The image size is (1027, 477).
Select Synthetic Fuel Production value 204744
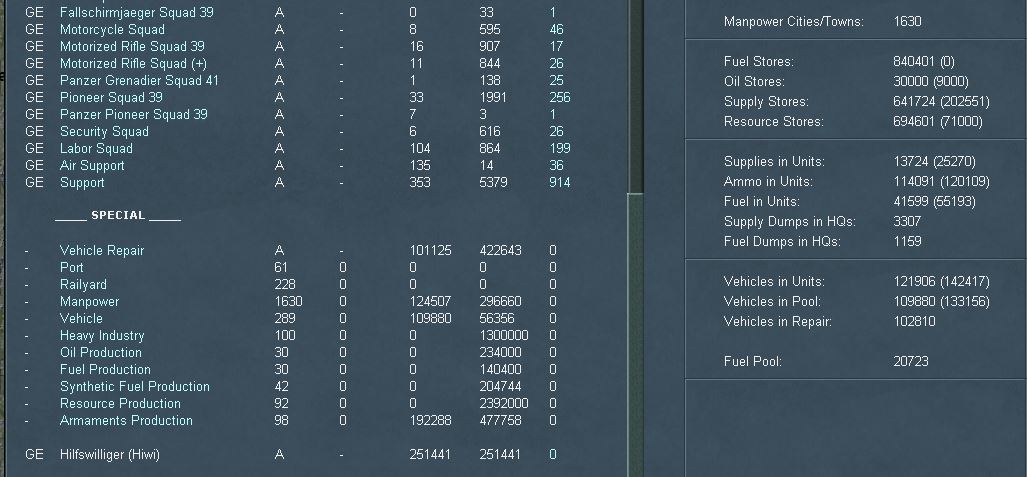pyautogui.click(x=500, y=387)
